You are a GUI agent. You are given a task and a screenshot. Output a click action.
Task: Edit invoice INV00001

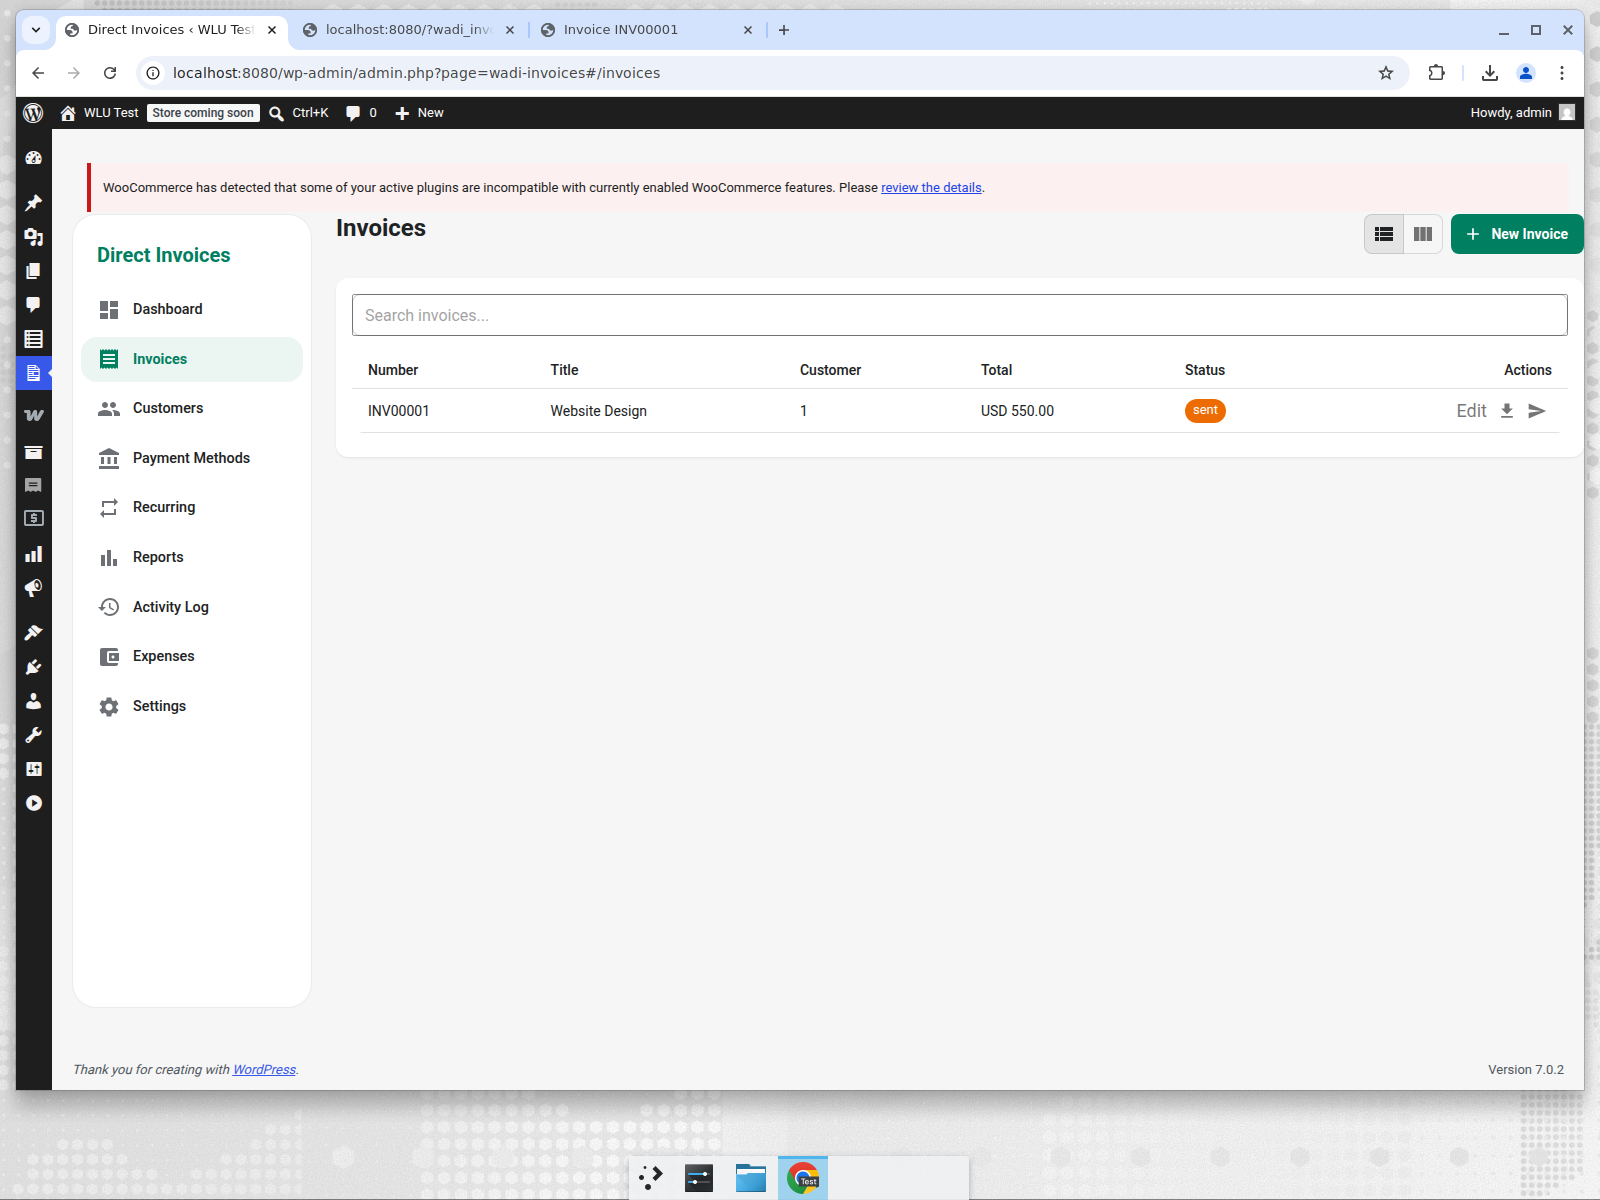1471,411
